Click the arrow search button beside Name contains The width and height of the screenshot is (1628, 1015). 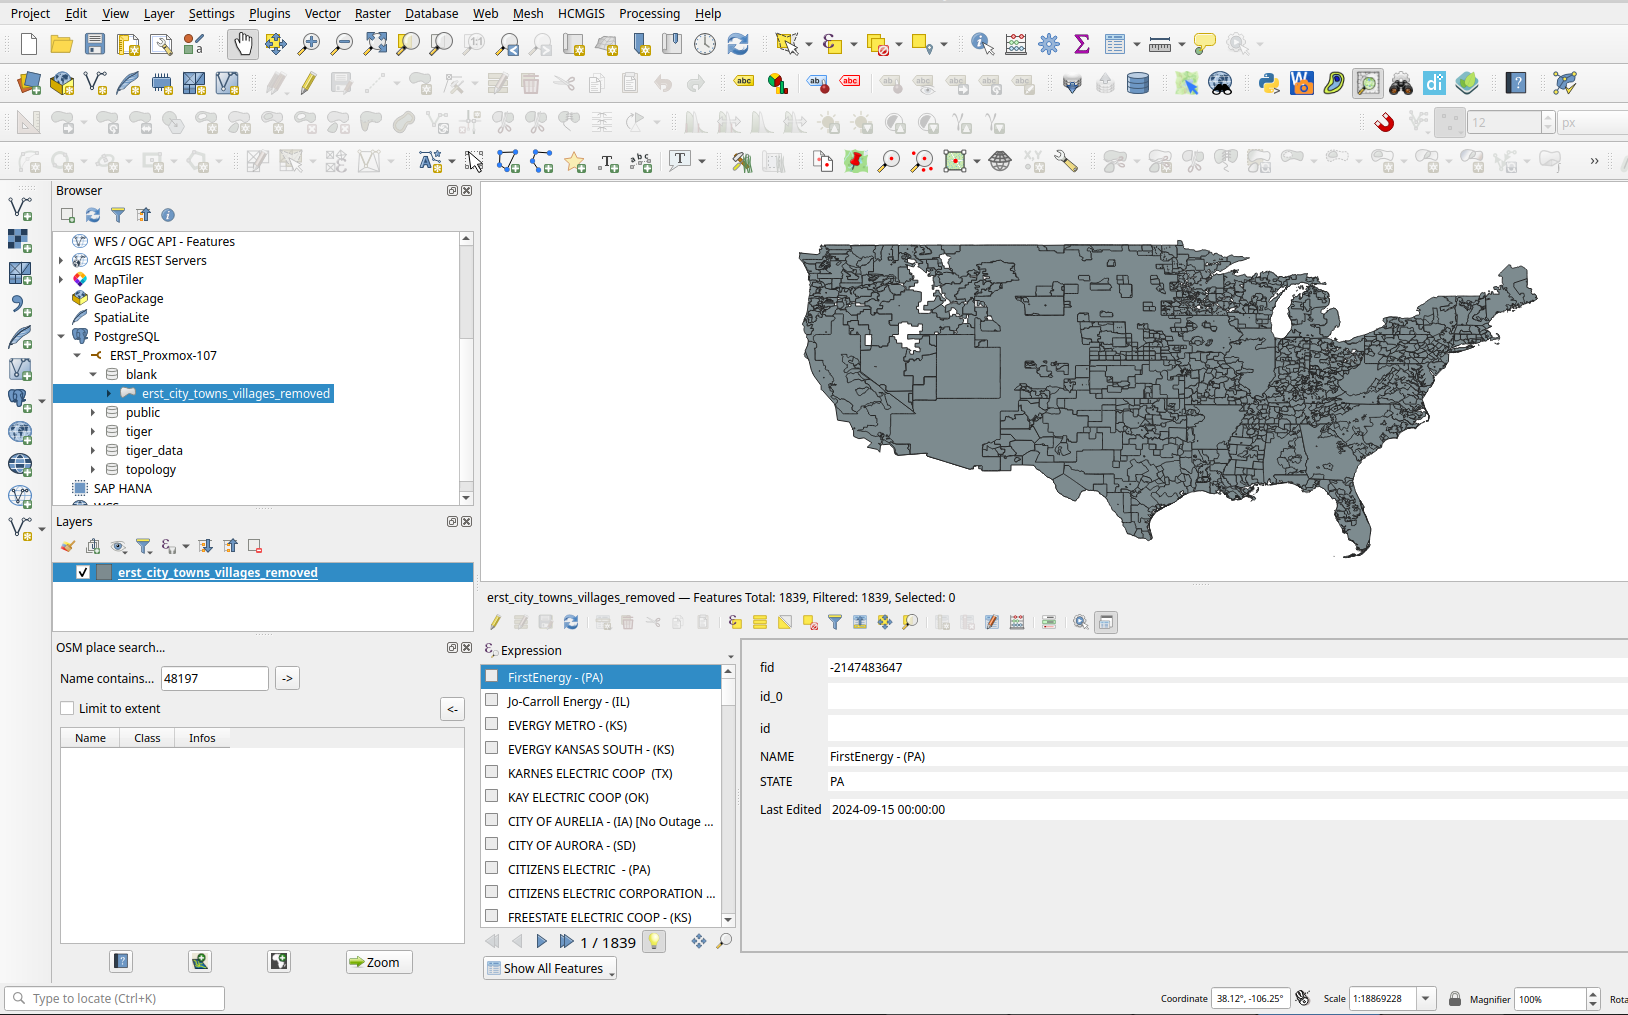pos(287,678)
